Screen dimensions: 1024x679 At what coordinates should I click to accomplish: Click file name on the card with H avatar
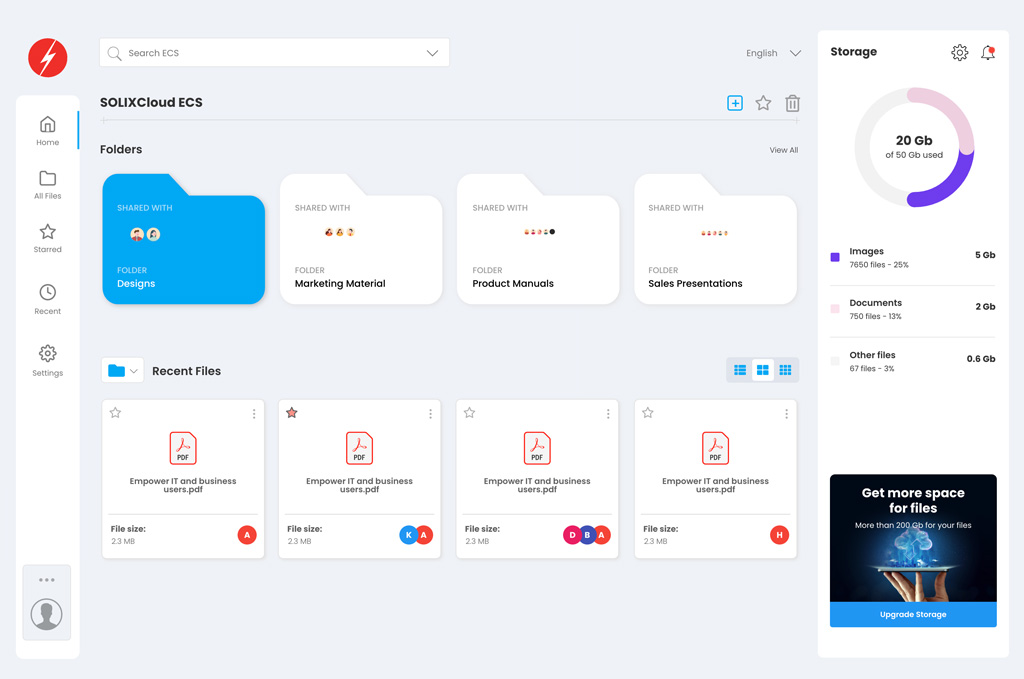click(x=715, y=485)
